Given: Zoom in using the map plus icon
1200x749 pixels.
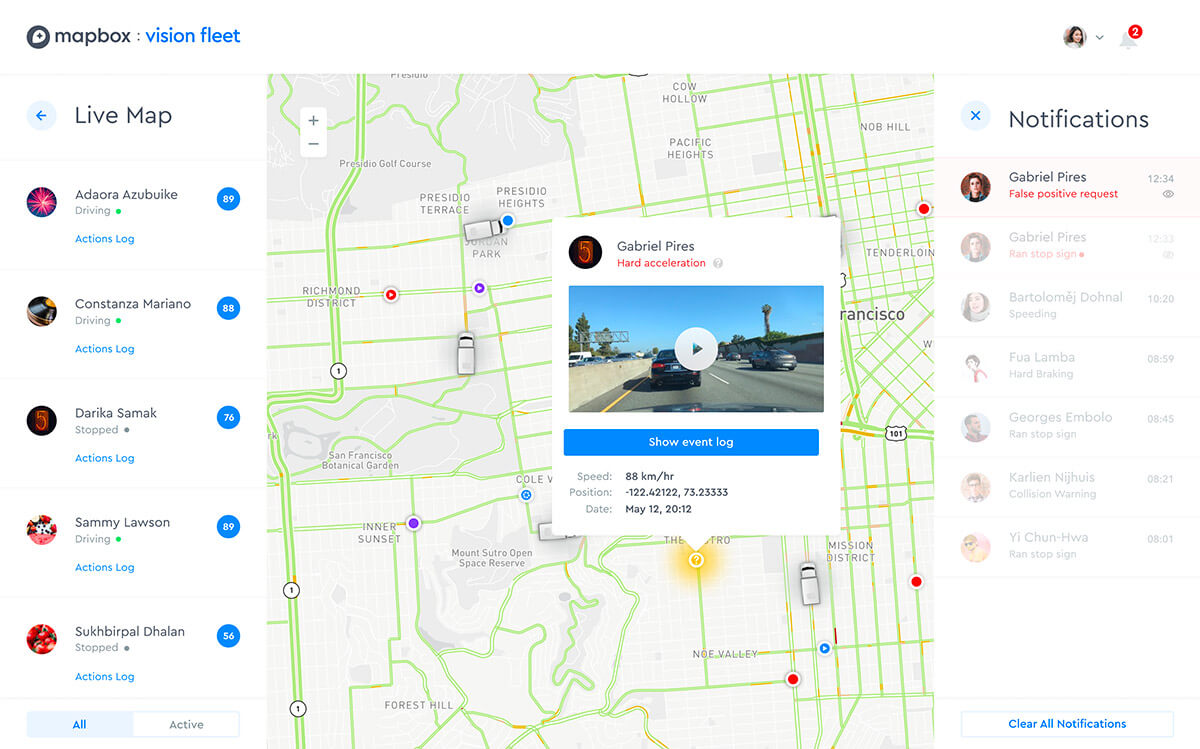Looking at the screenshot, I should tap(313, 119).
